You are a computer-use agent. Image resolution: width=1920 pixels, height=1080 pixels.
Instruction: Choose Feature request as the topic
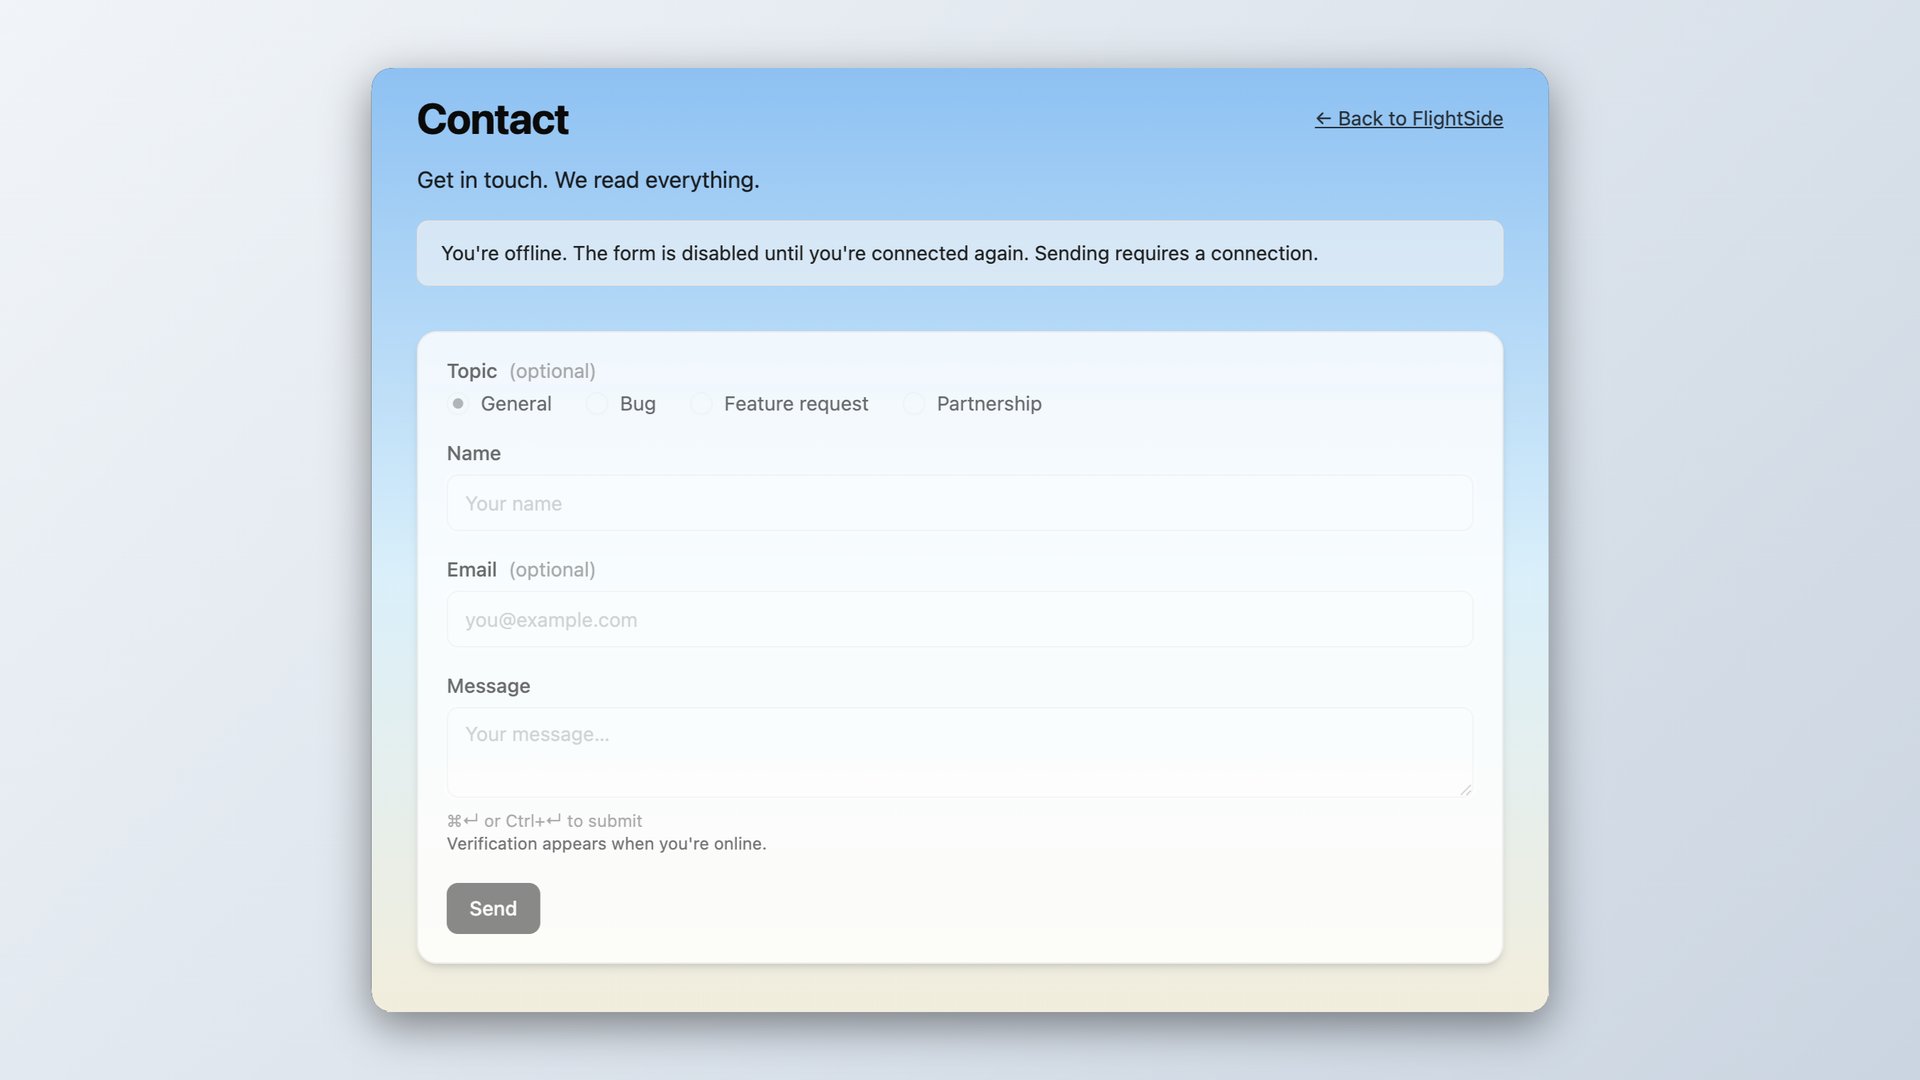[x=701, y=404]
